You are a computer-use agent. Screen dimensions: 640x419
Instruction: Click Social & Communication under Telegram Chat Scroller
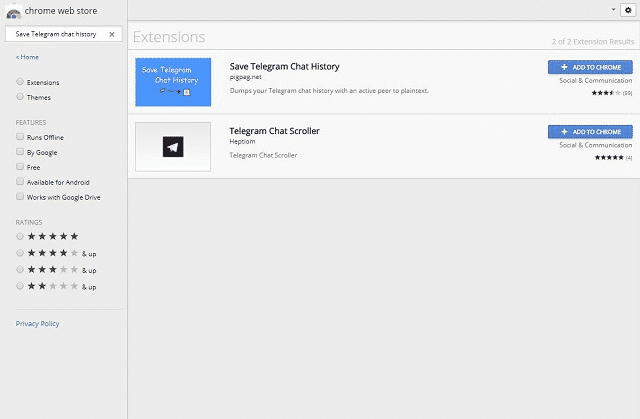pyautogui.click(x=596, y=145)
